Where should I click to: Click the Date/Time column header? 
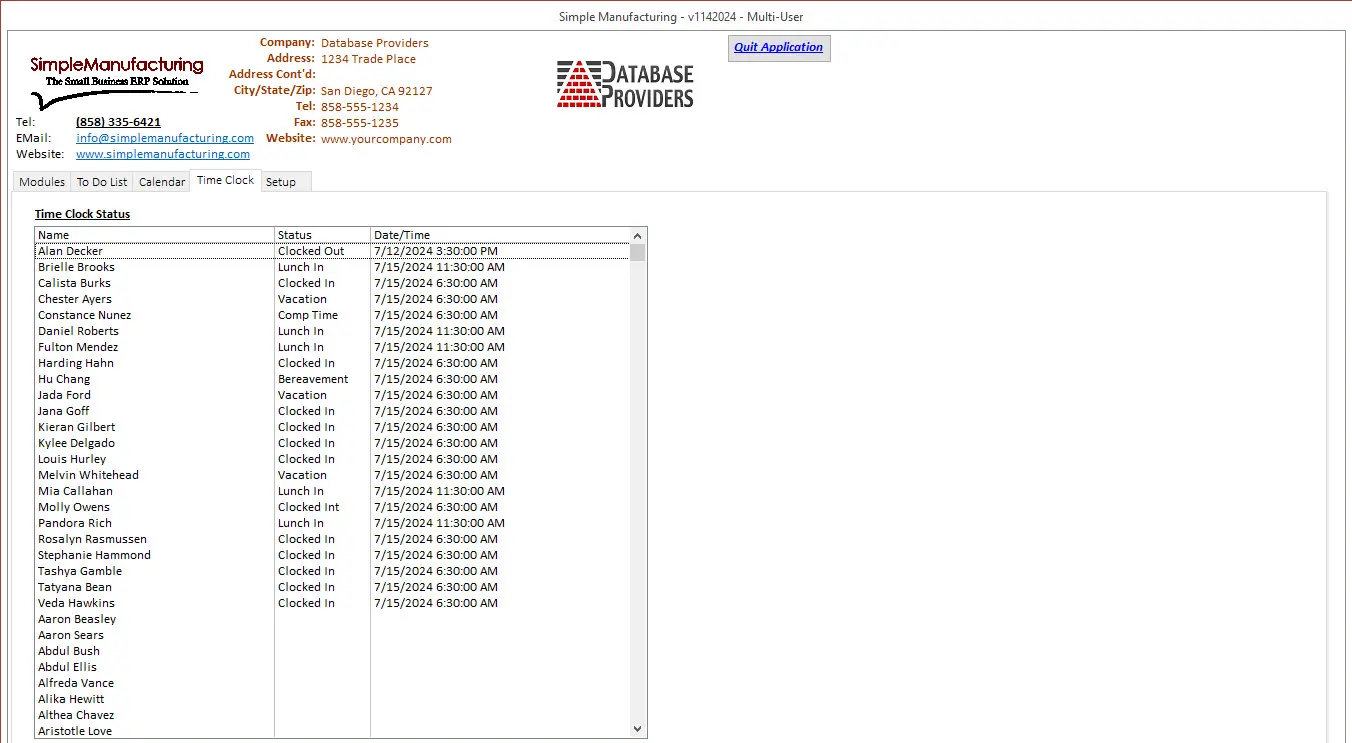(x=500, y=235)
